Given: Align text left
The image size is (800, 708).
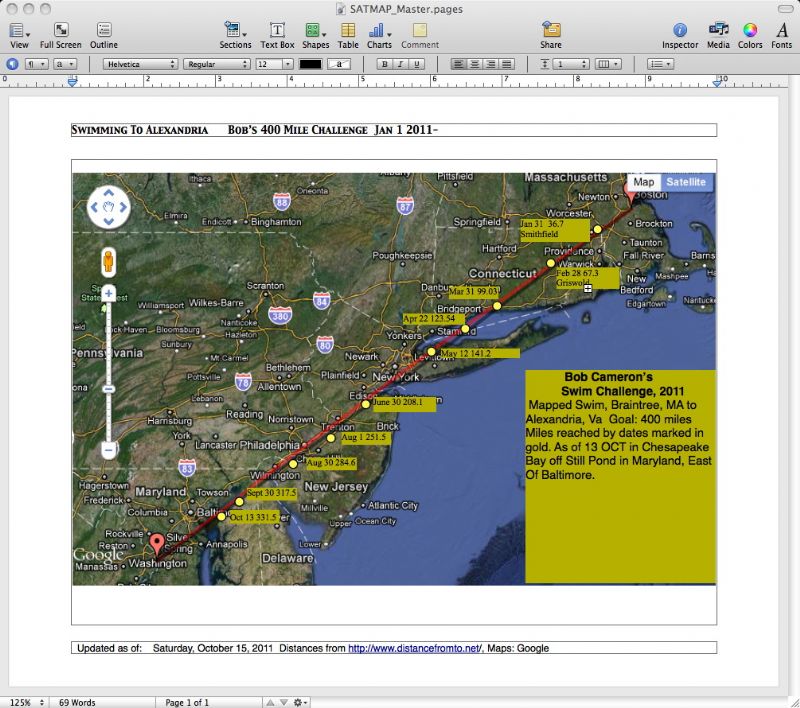Looking at the screenshot, I should tap(458, 64).
